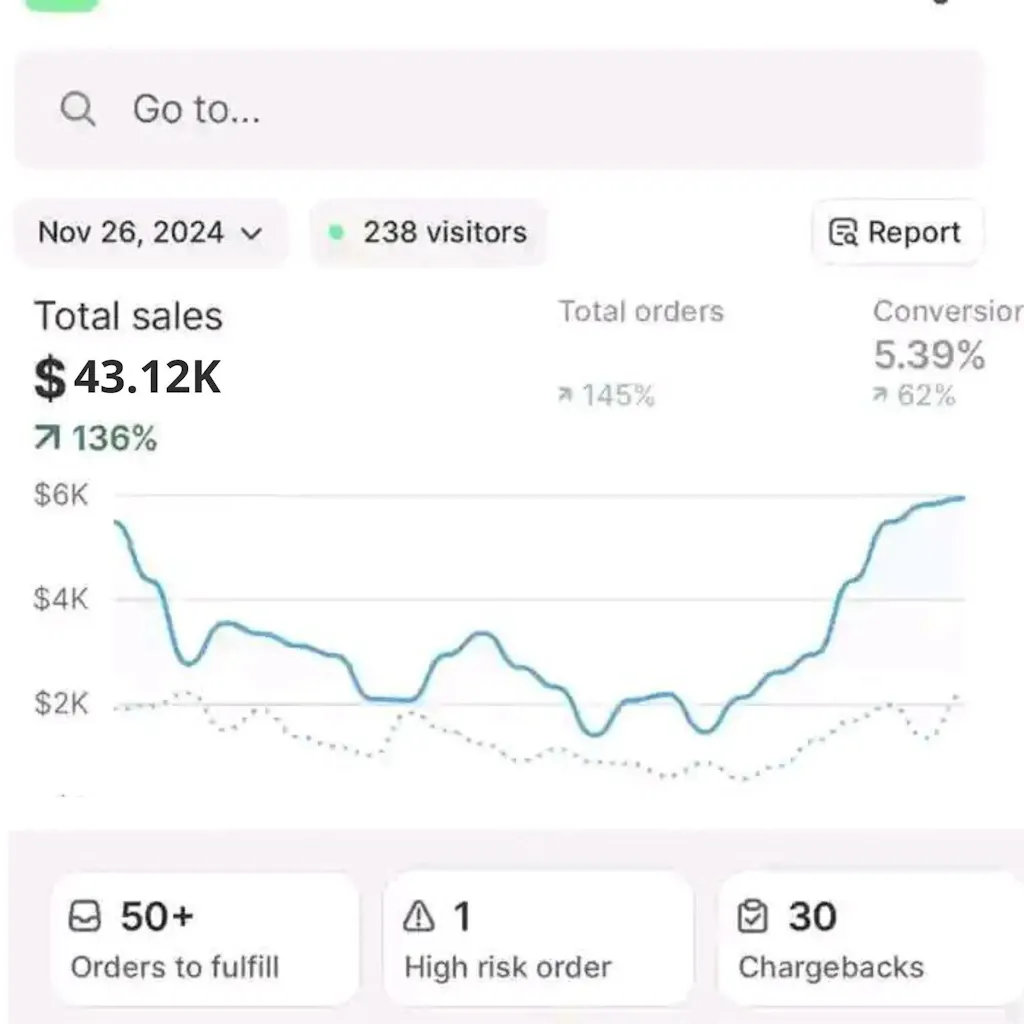Open the Report button
1024x1024 pixels.
click(x=897, y=233)
